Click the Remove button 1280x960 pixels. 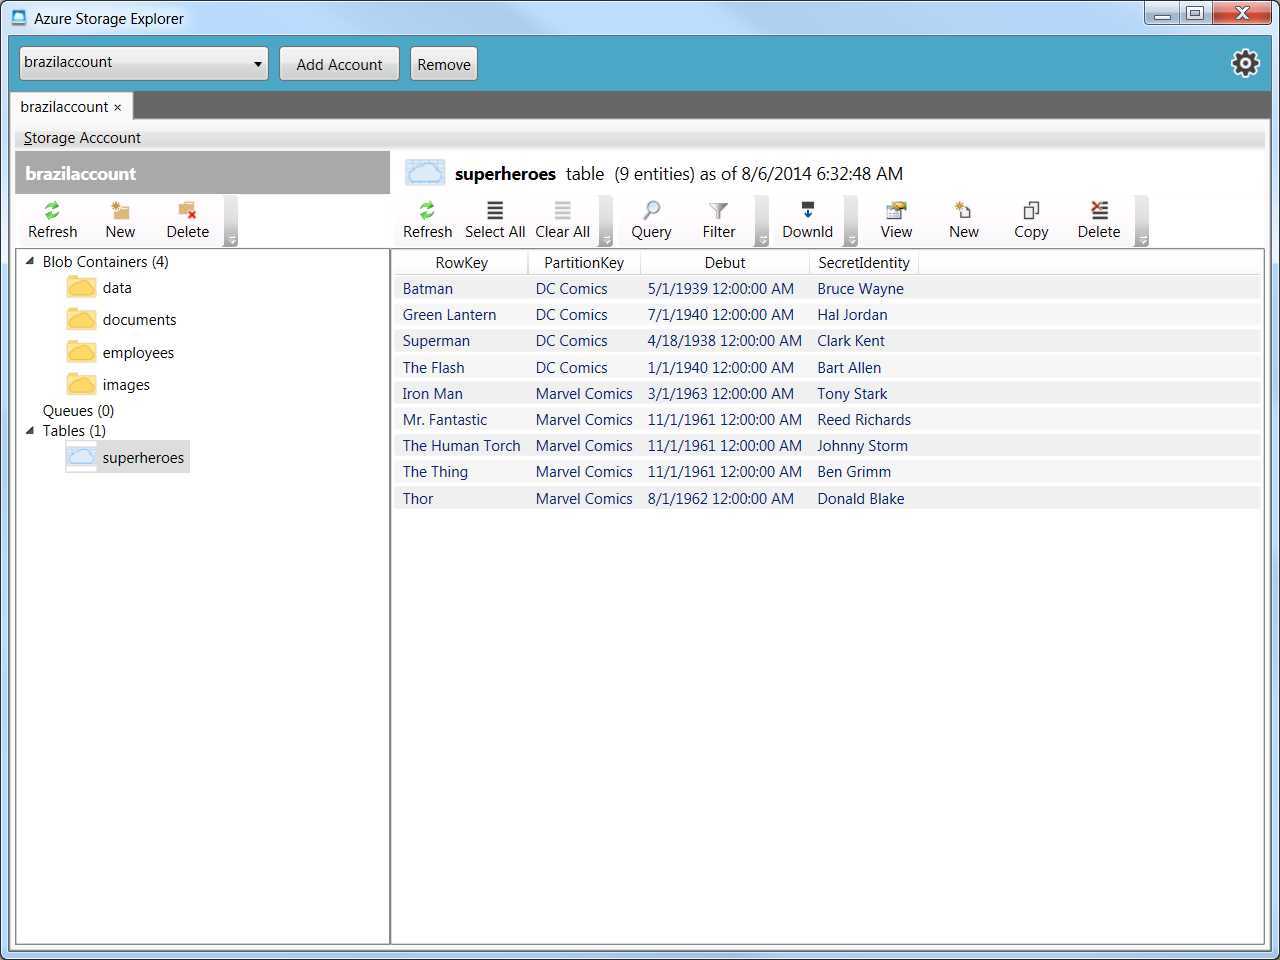point(444,64)
